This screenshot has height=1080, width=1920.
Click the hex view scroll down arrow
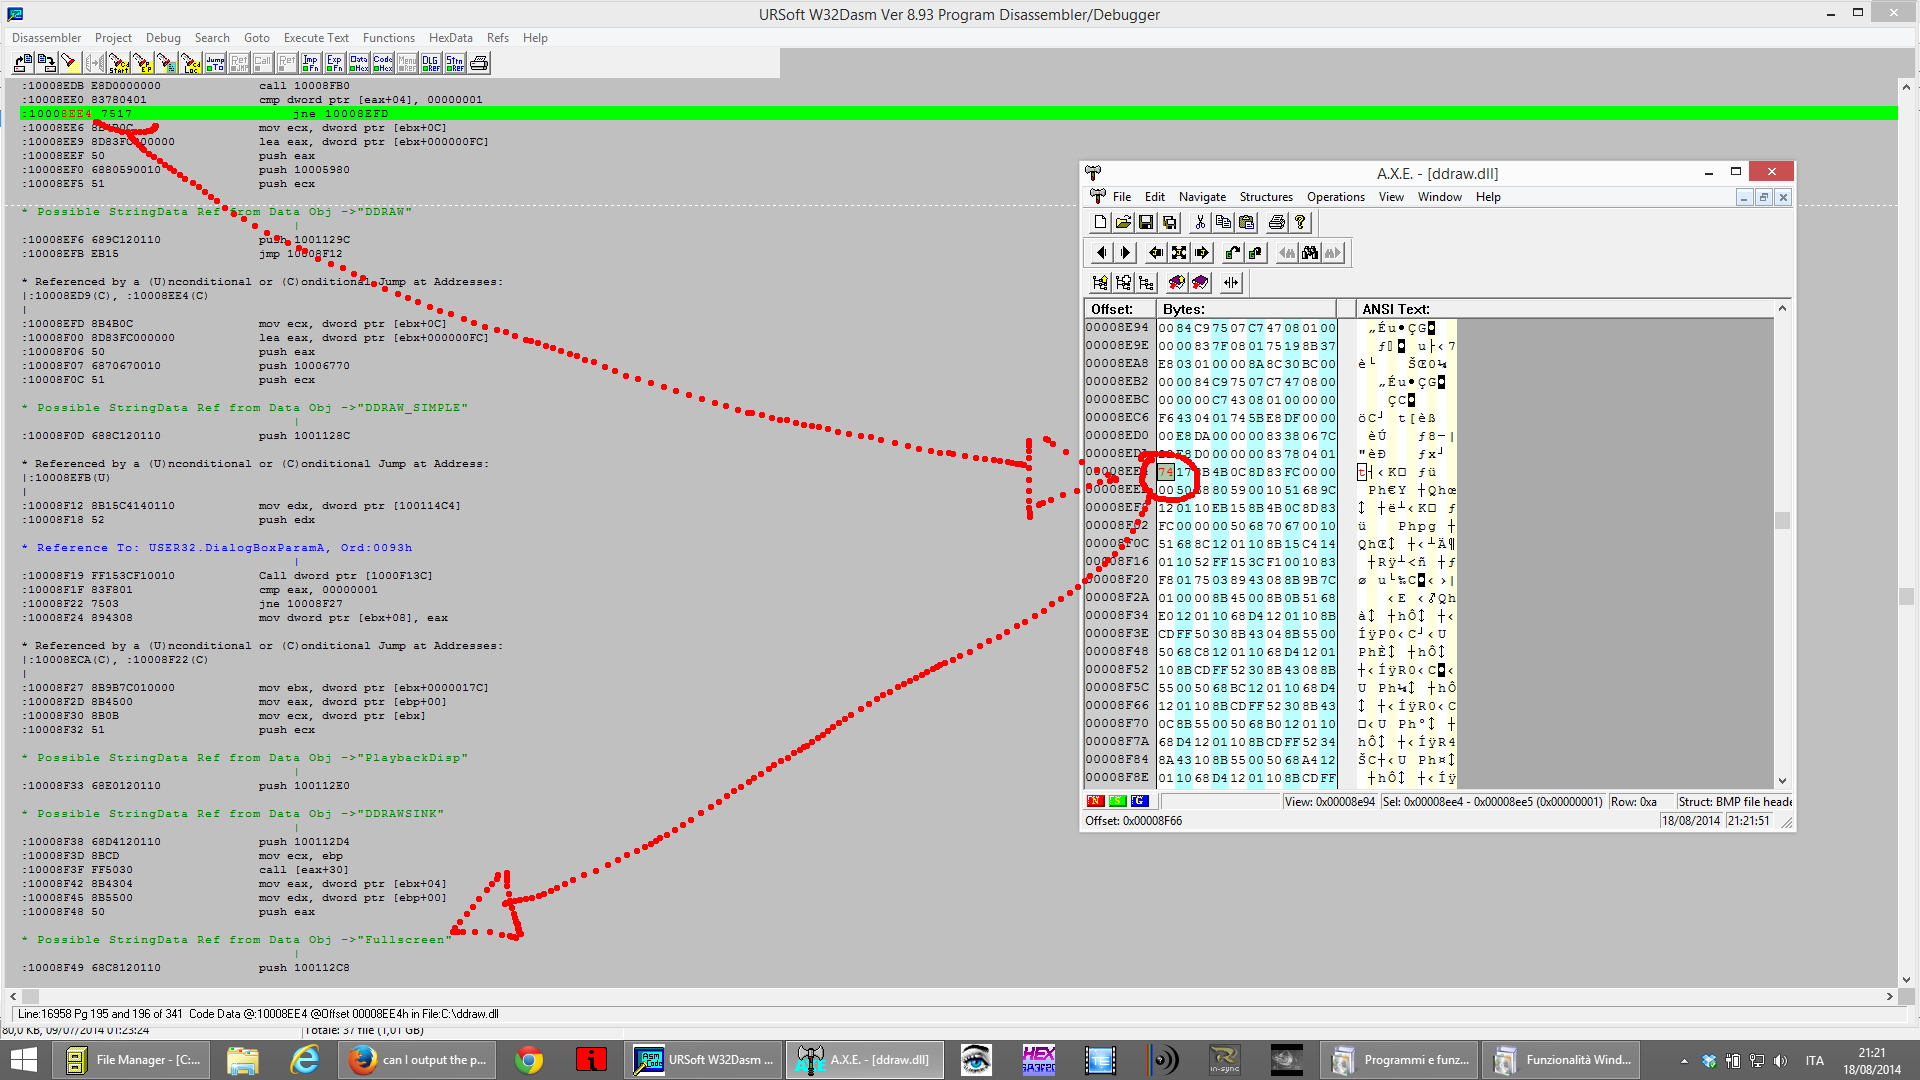tap(1782, 781)
